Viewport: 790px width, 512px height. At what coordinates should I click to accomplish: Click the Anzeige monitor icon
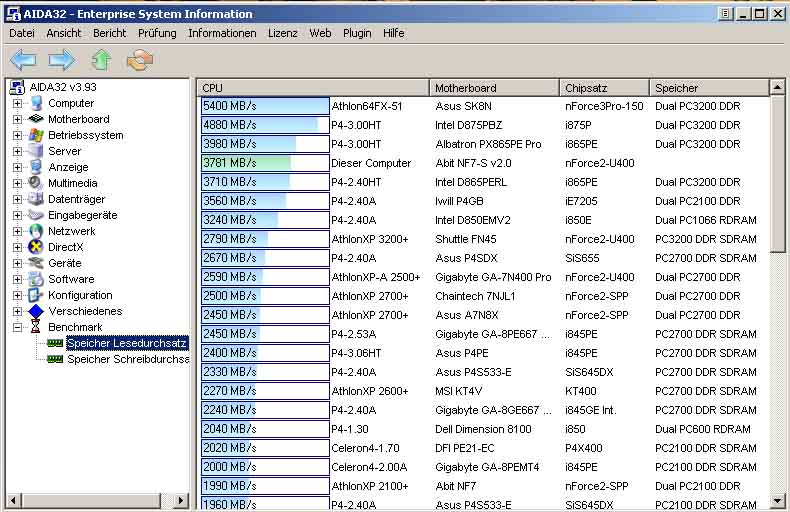pos(36,167)
